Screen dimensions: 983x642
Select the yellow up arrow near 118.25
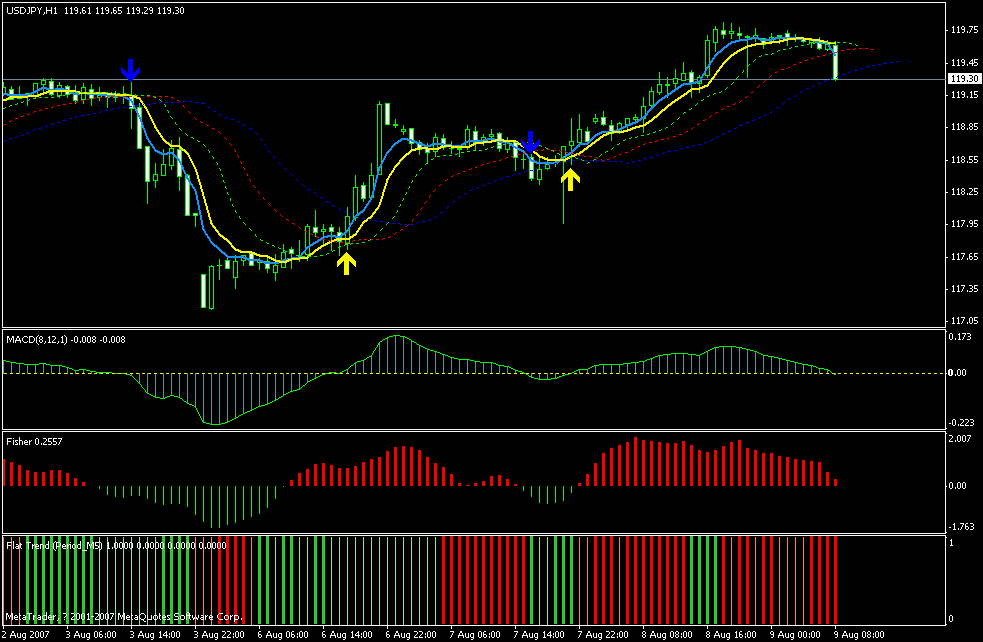tap(570, 179)
